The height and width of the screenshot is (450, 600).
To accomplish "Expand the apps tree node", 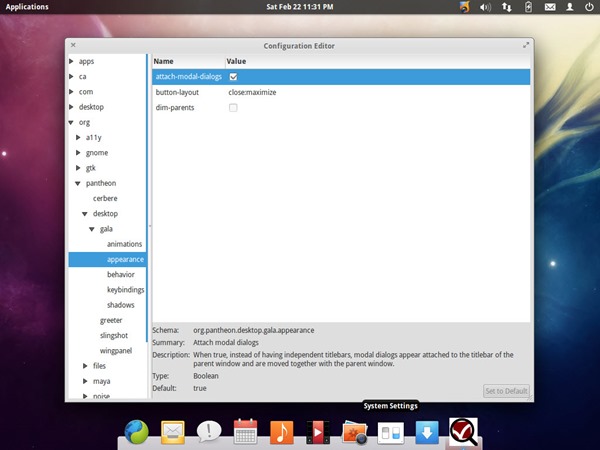I will (x=71, y=61).
